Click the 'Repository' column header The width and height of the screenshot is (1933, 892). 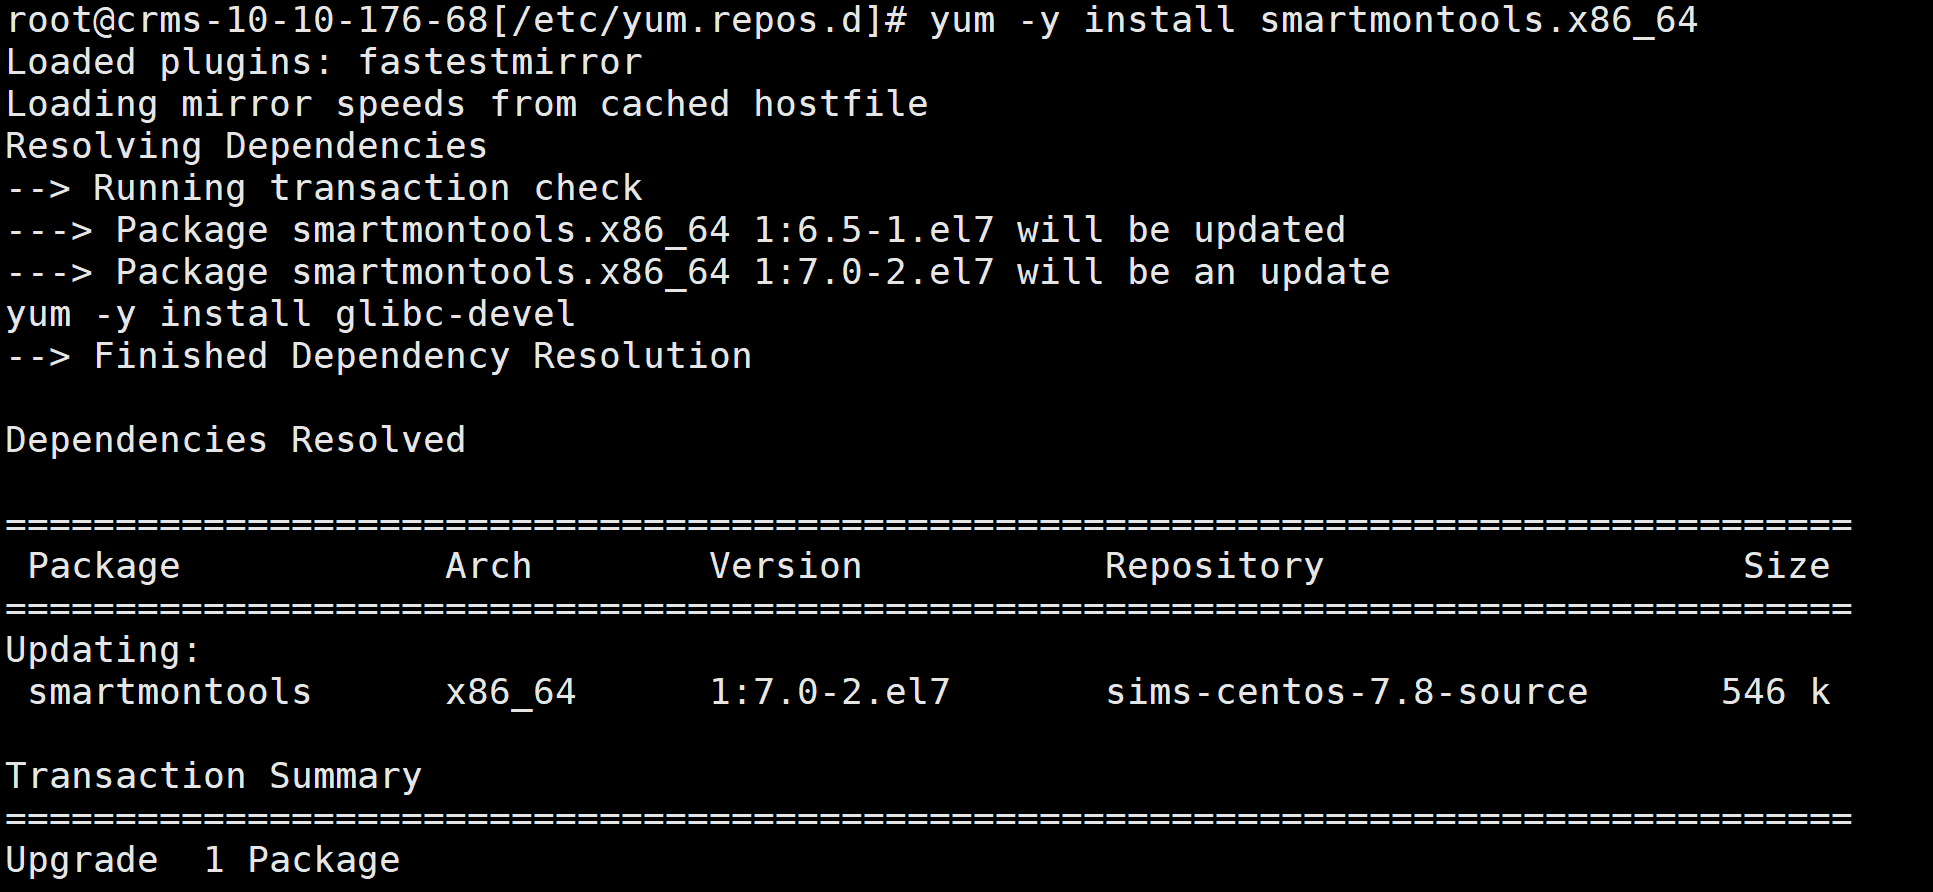point(1214,567)
